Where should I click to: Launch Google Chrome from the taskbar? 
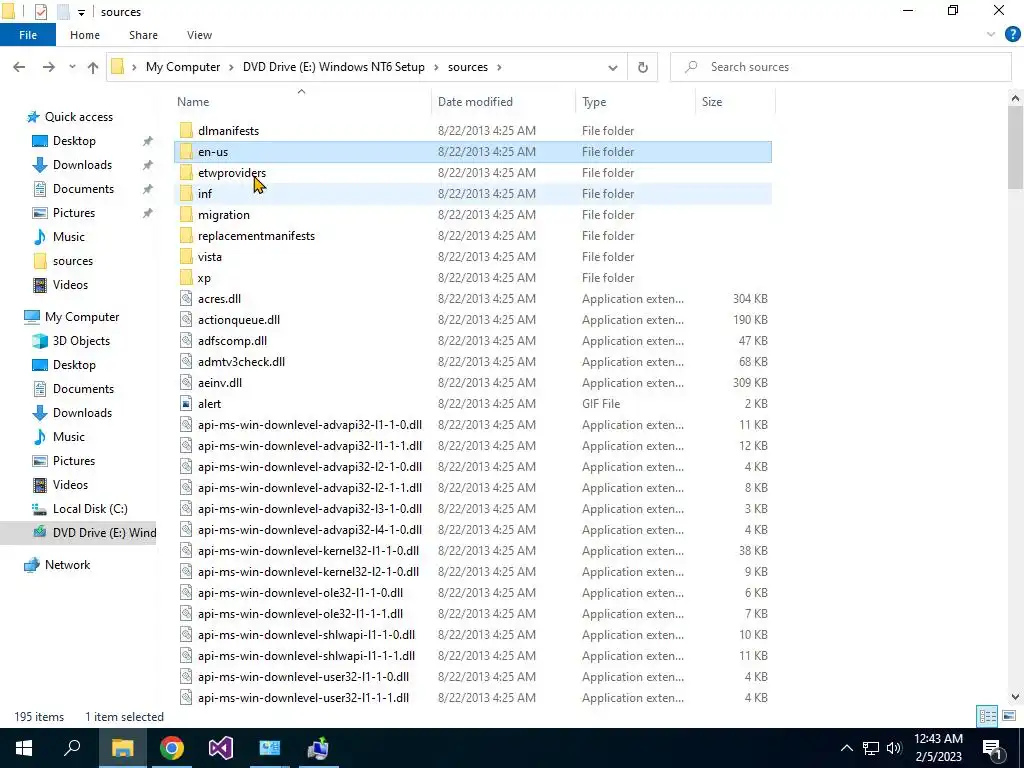click(172, 748)
